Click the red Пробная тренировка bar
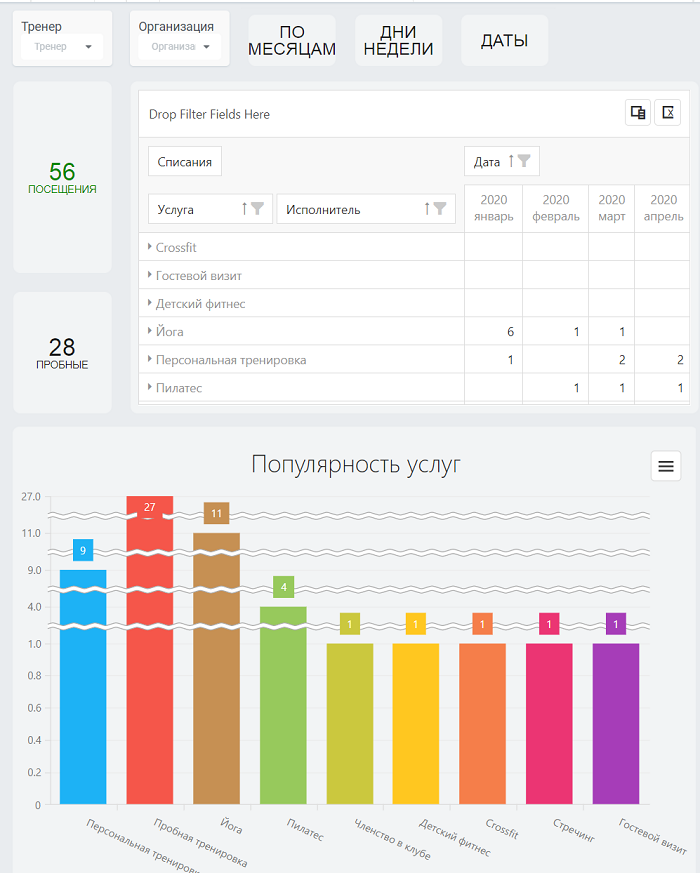The height and width of the screenshot is (873, 700). [150, 650]
